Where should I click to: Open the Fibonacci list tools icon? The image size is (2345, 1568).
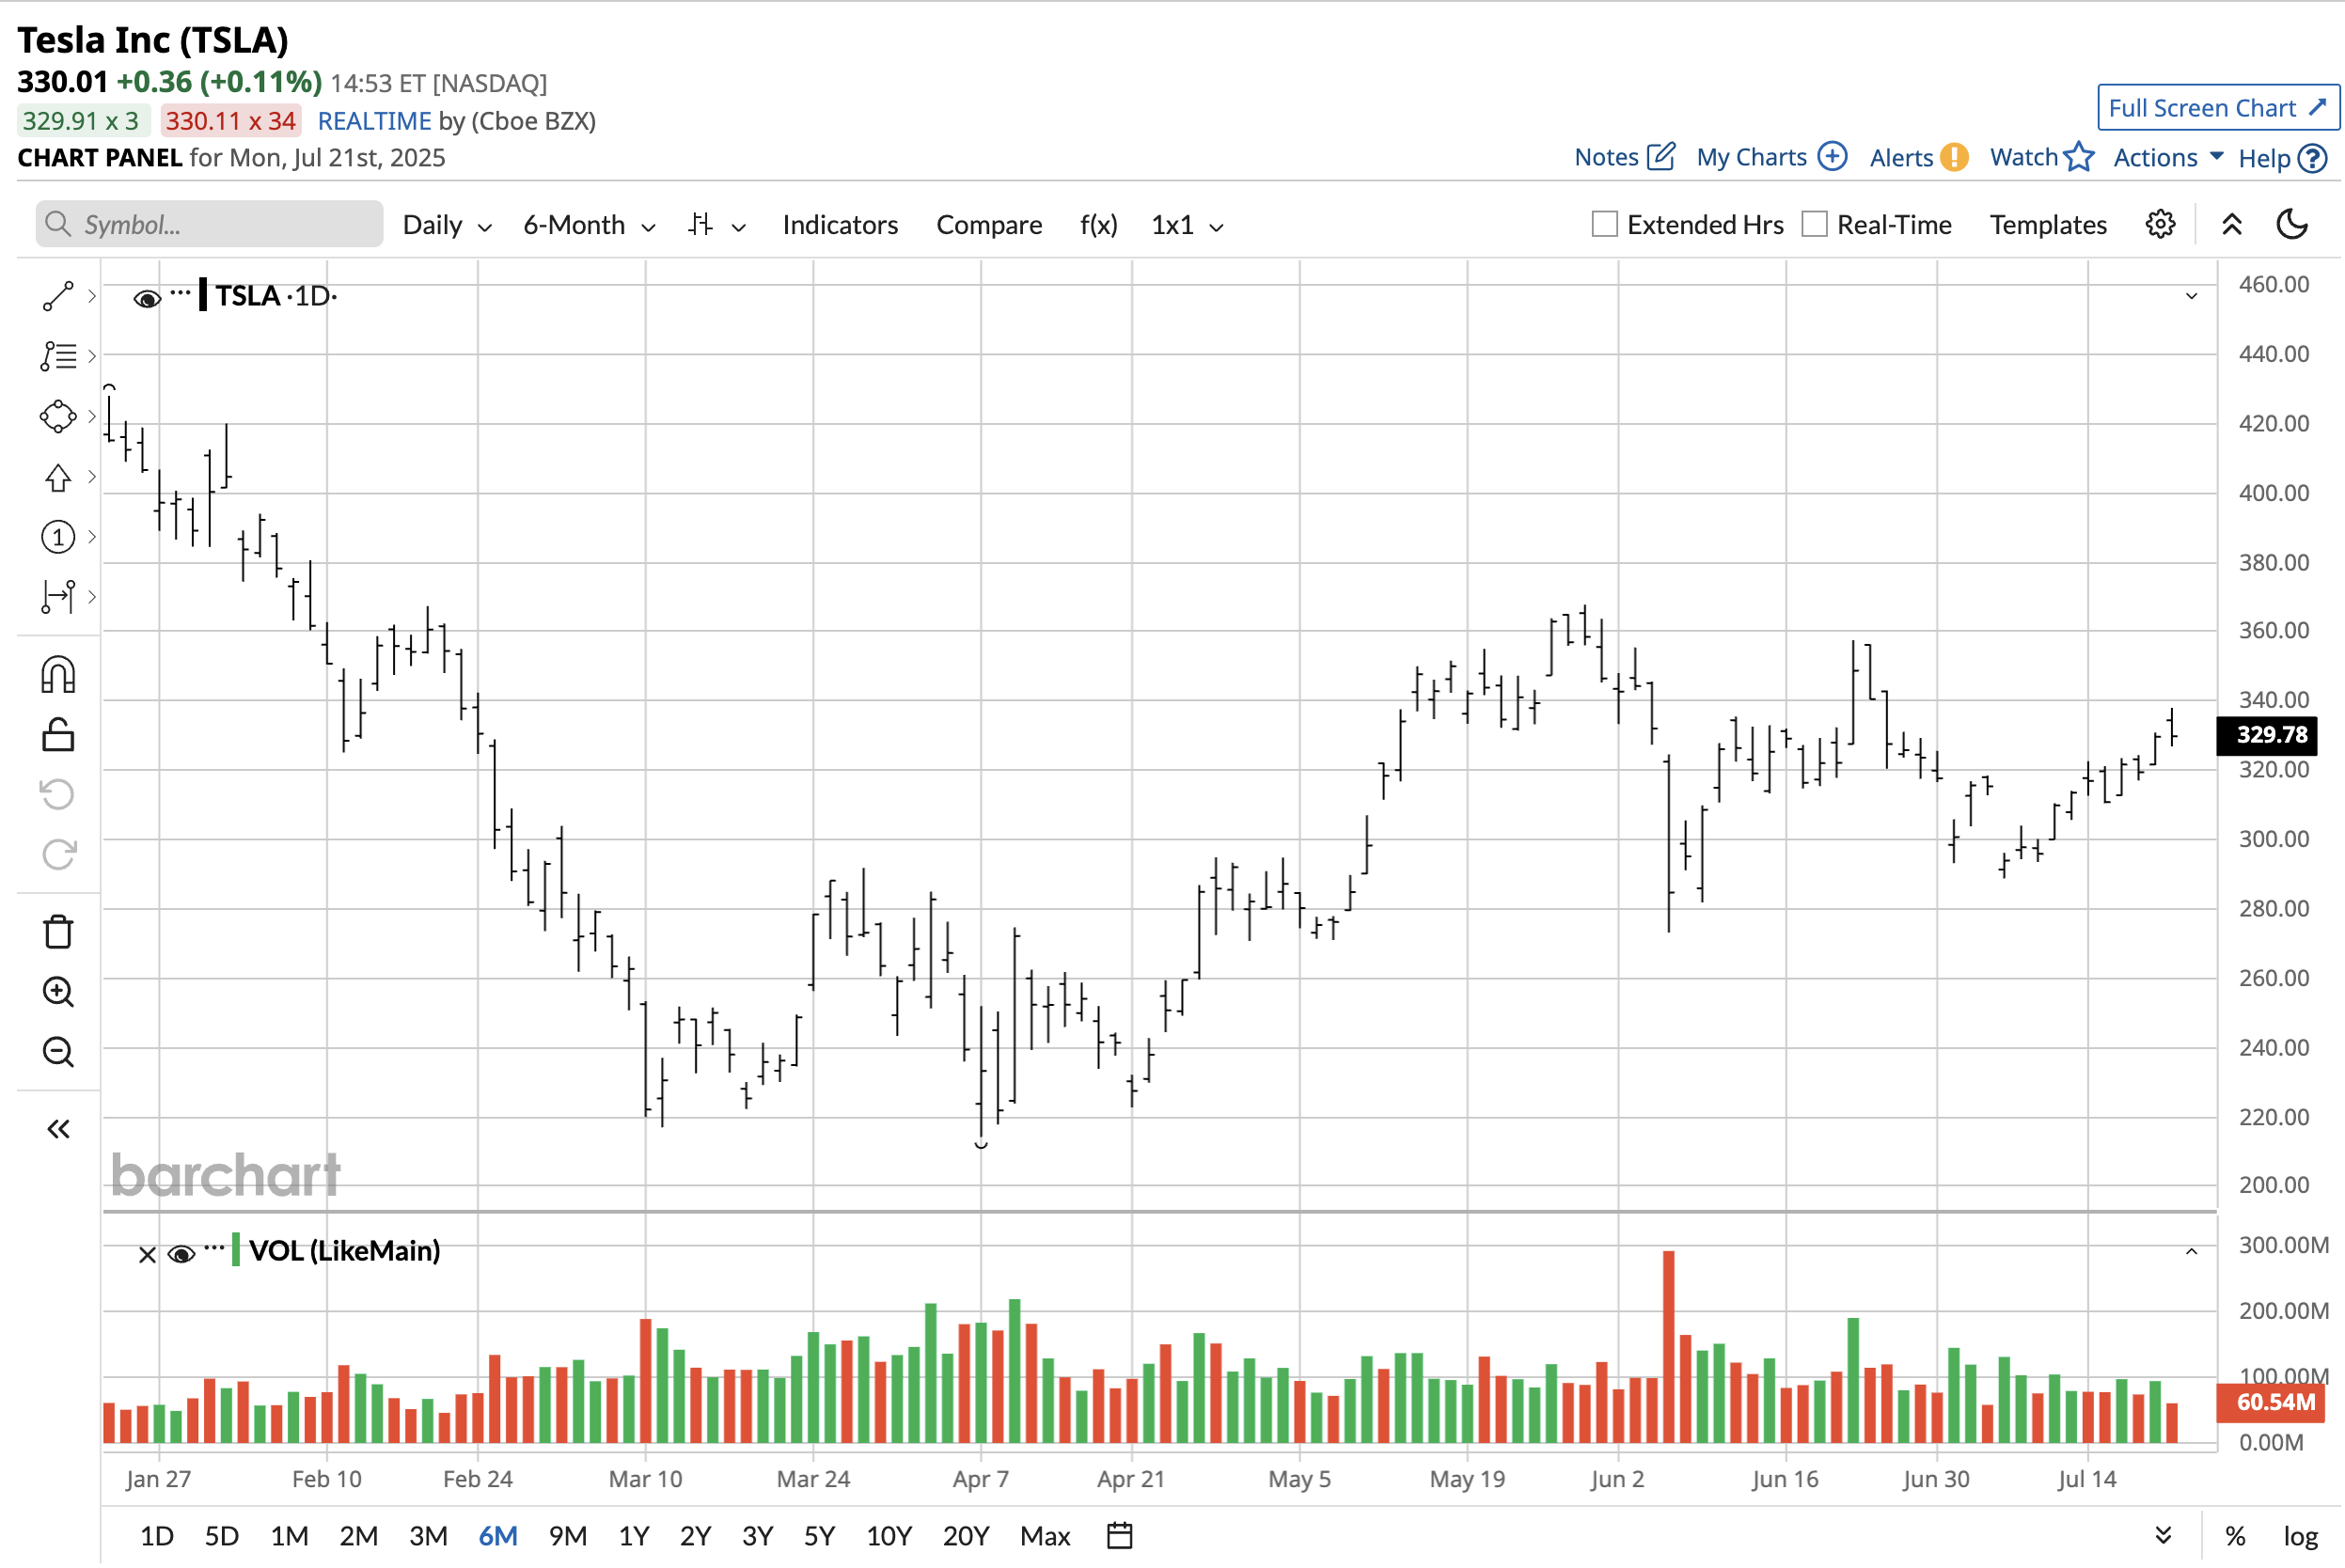pyautogui.click(x=58, y=356)
